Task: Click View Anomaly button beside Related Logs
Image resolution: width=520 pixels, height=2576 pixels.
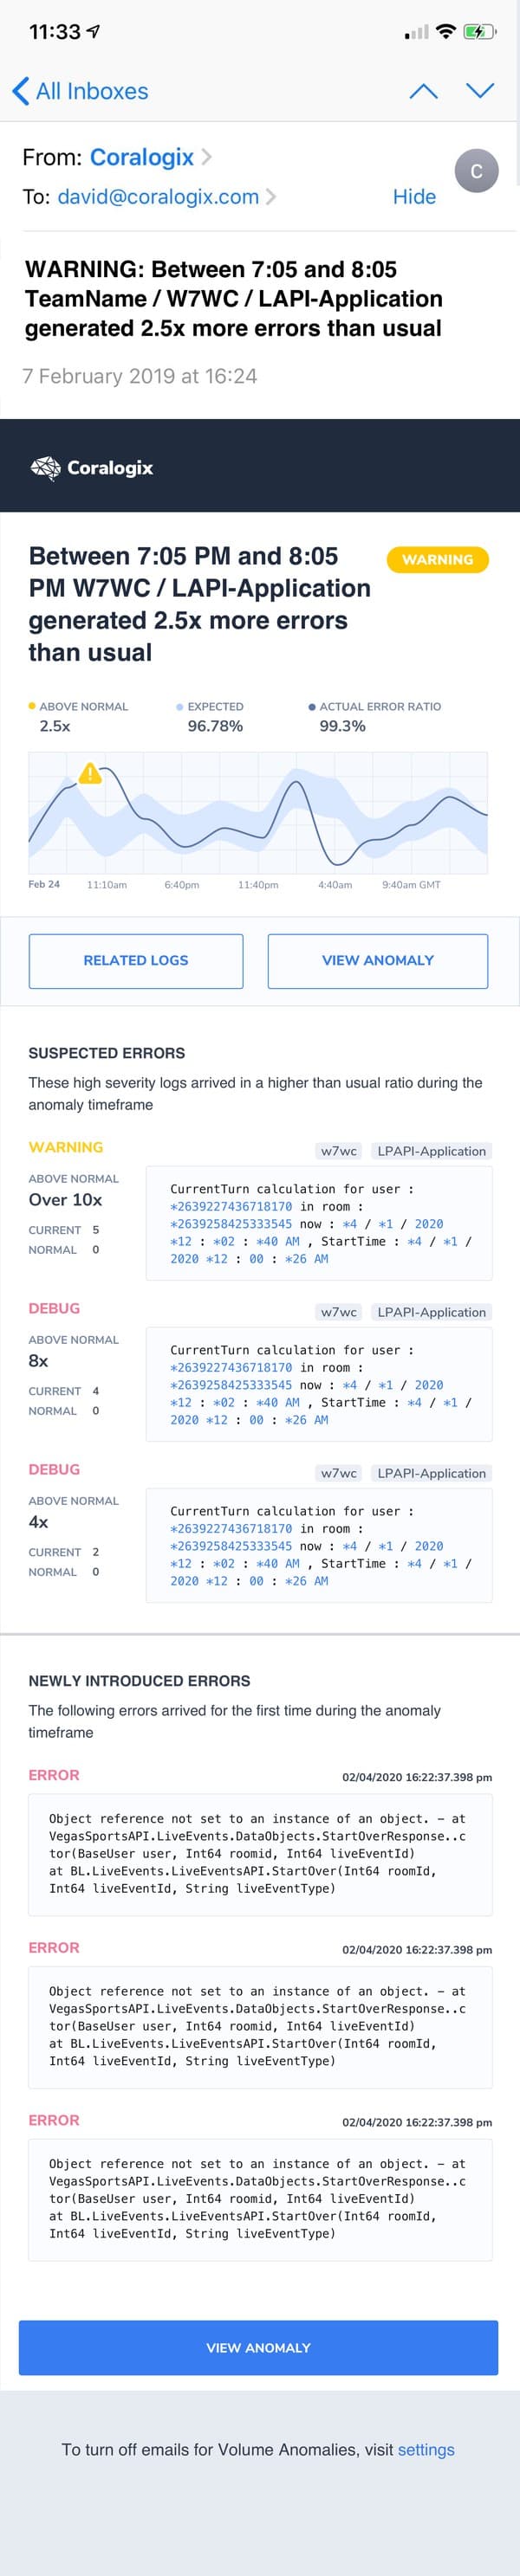Action: tap(377, 960)
